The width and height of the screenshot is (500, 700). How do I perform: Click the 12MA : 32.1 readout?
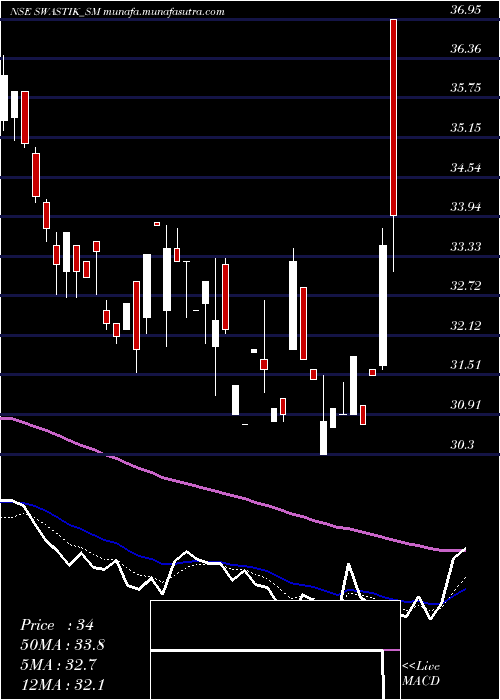point(63,684)
